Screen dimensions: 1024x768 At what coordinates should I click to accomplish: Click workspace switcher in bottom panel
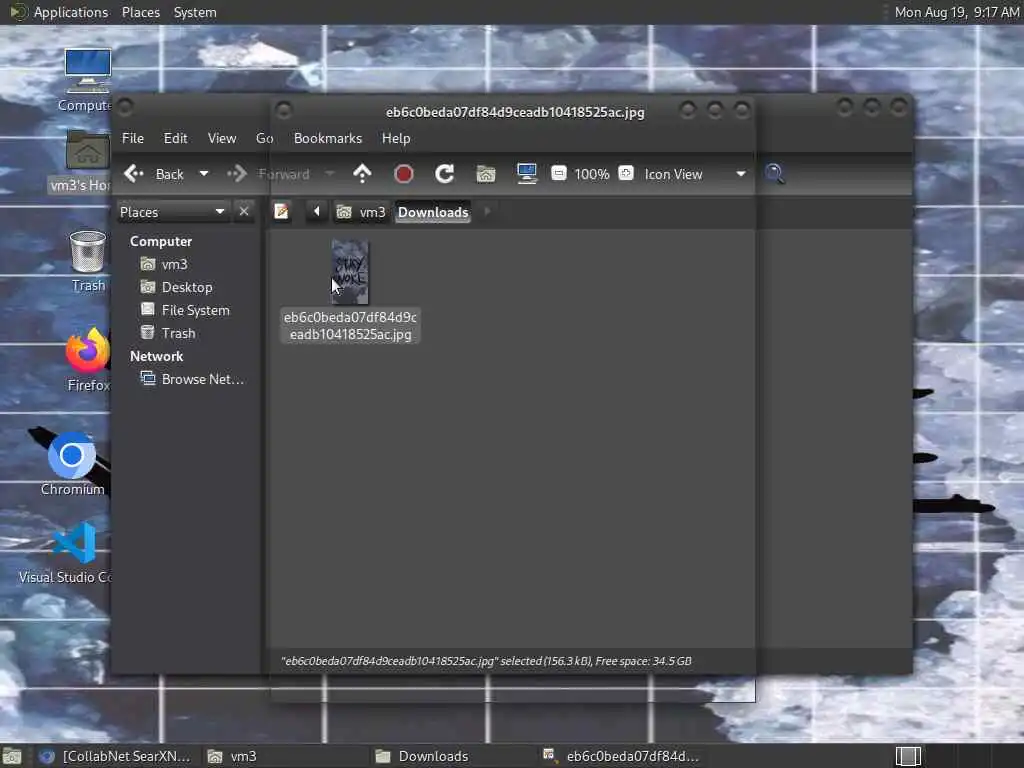[x=908, y=756]
